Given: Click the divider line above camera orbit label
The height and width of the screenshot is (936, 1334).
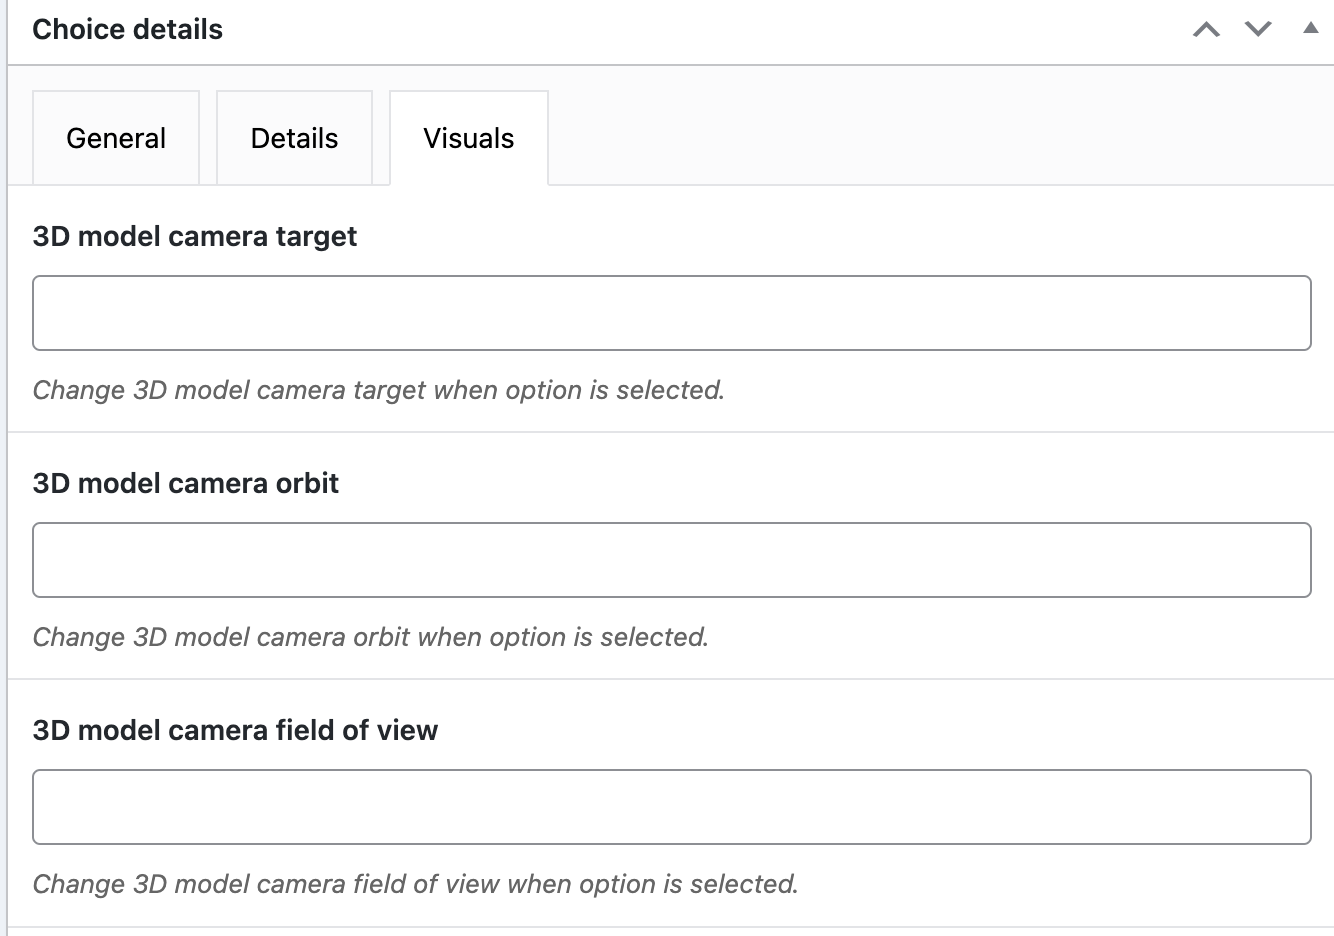Looking at the screenshot, I should tap(671, 432).
